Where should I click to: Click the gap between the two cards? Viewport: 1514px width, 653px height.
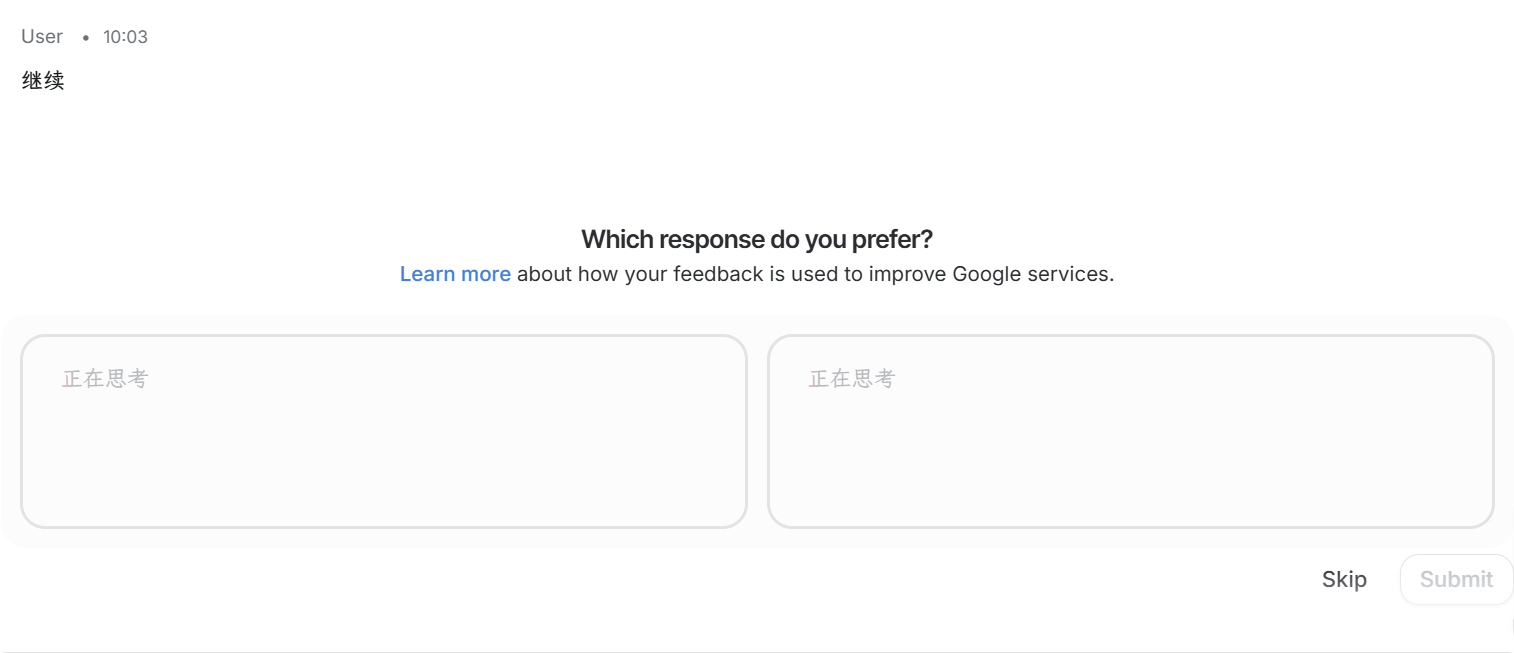(757, 431)
